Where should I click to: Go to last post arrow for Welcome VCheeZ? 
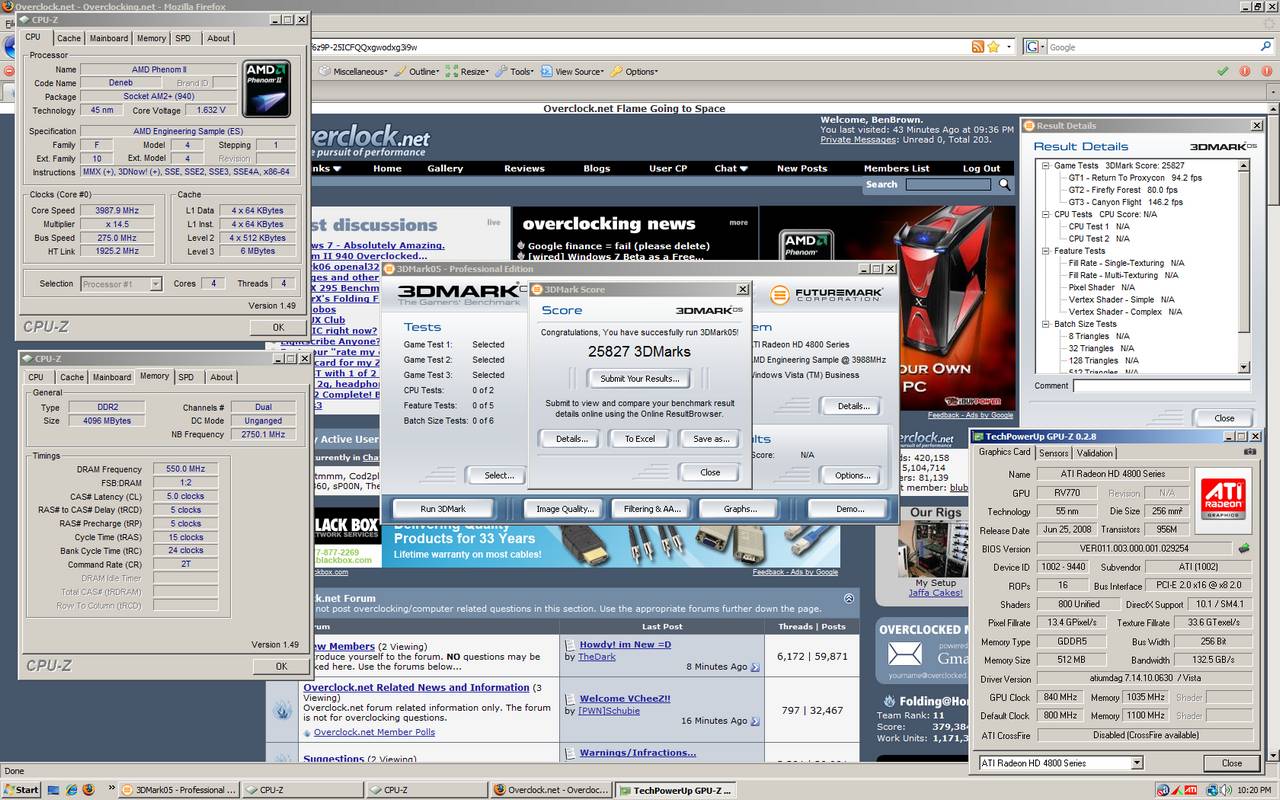[x=755, y=721]
